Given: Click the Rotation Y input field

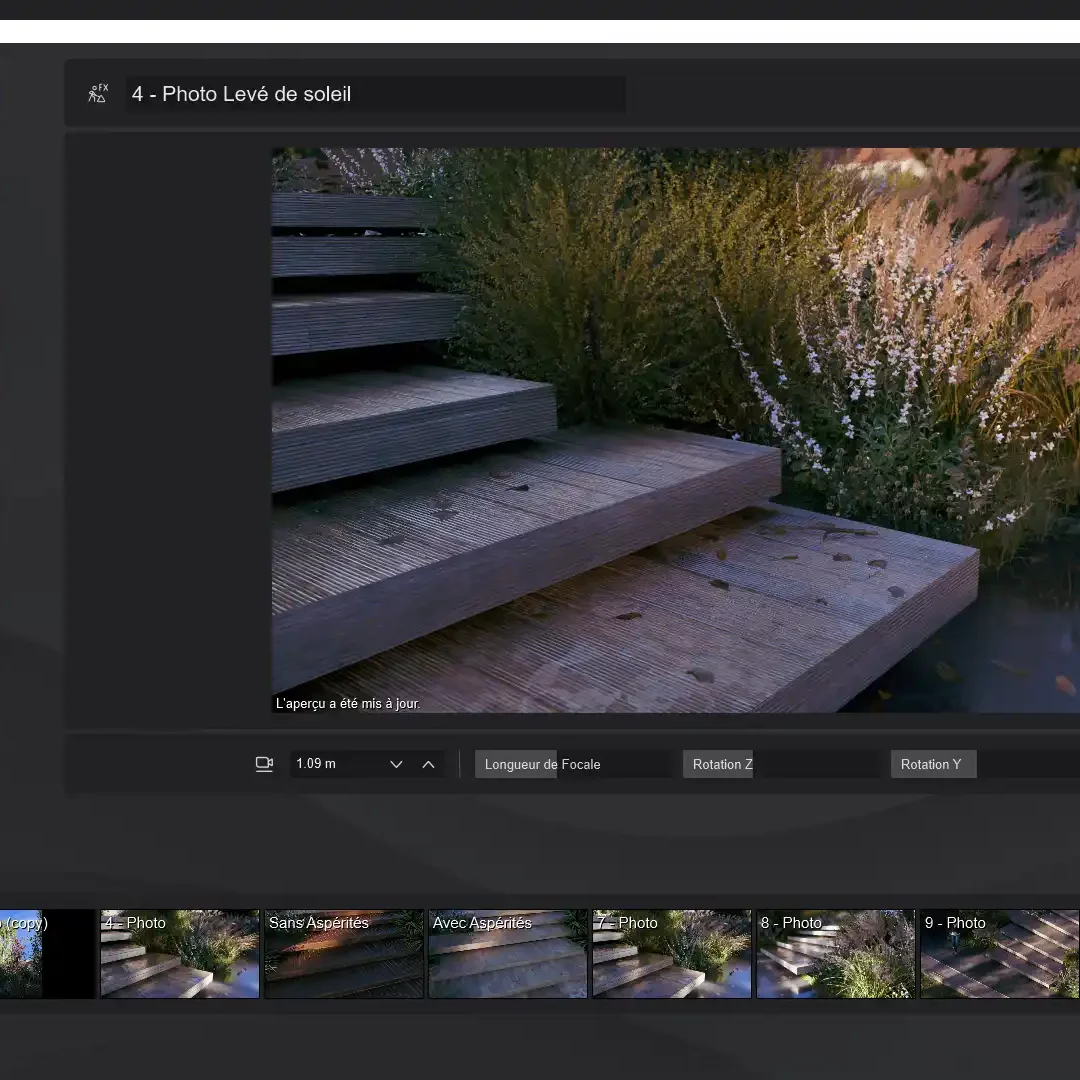Looking at the screenshot, I should click(x=932, y=764).
